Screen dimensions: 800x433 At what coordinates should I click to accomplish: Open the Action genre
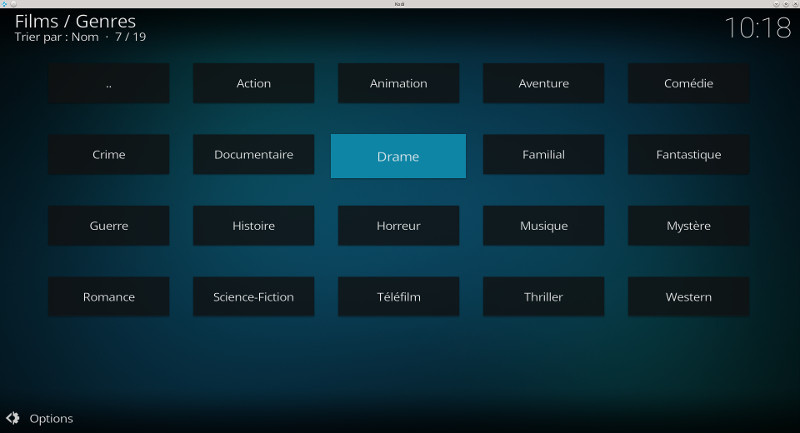(253, 84)
